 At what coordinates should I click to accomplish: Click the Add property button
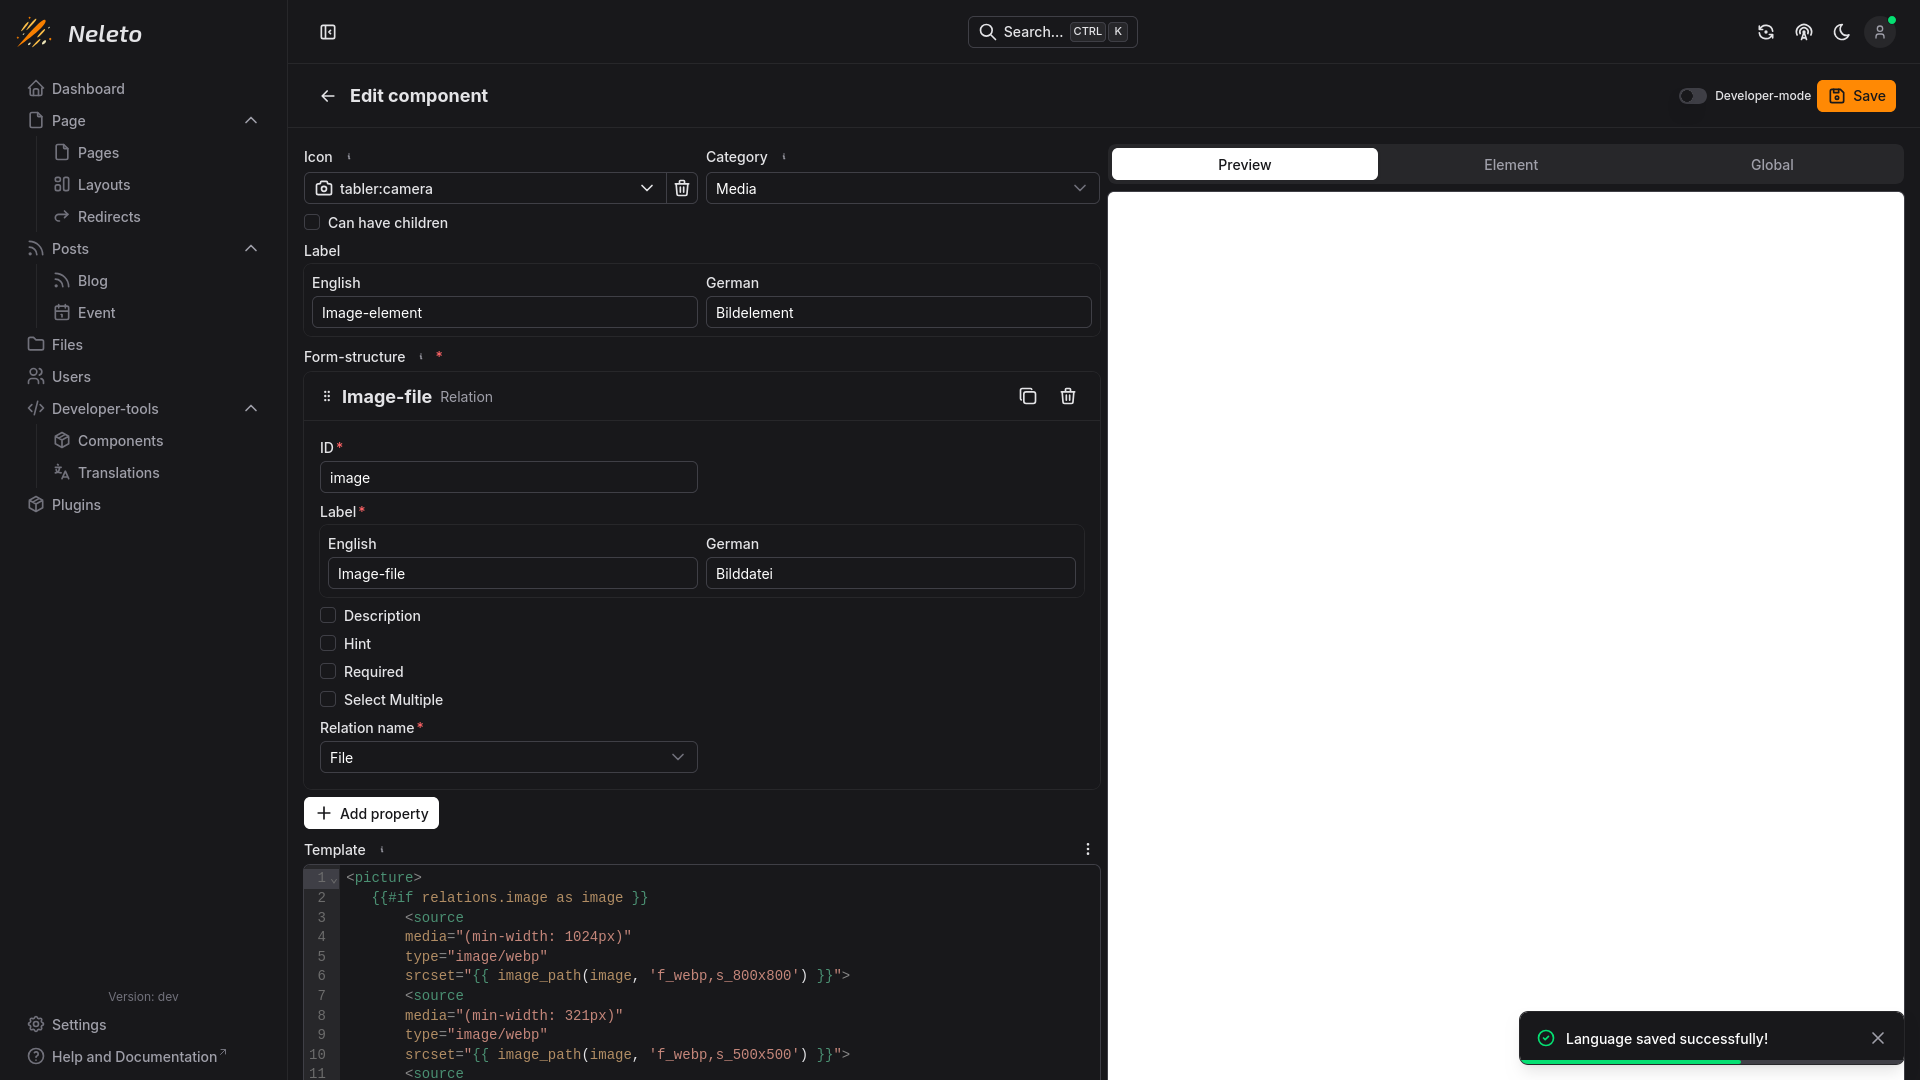[371, 813]
